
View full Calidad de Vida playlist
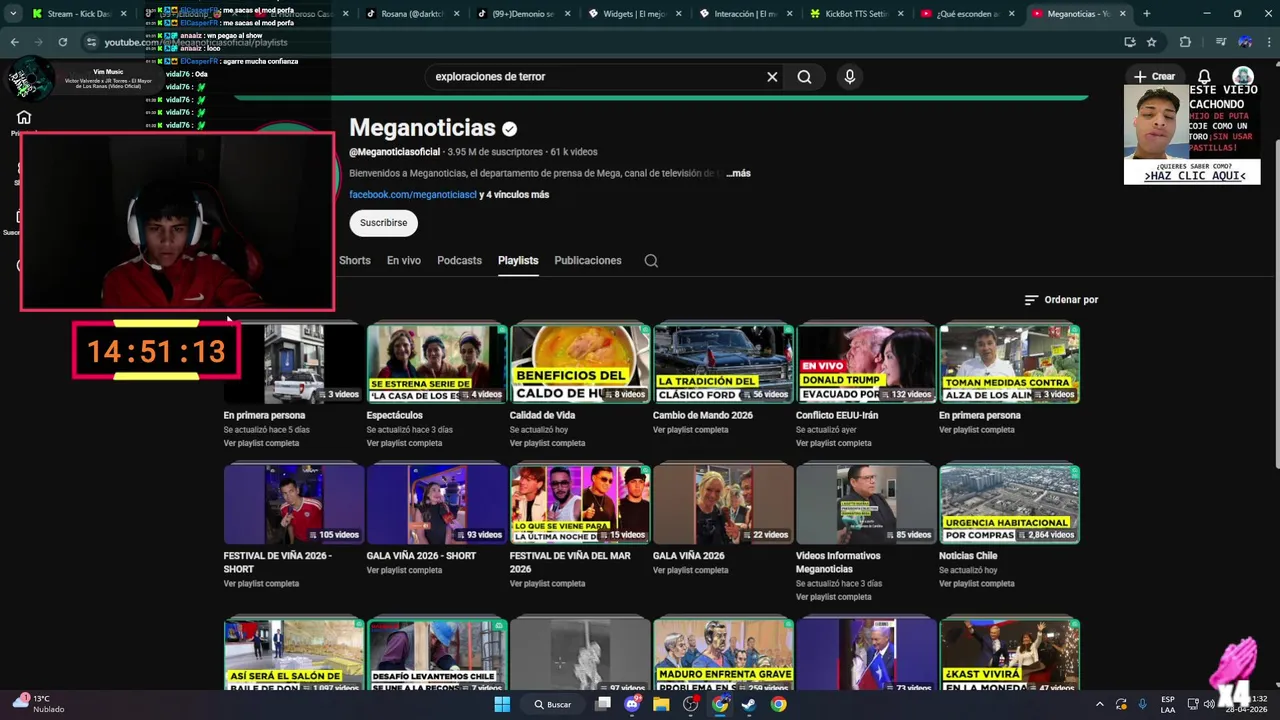(547, 443)
